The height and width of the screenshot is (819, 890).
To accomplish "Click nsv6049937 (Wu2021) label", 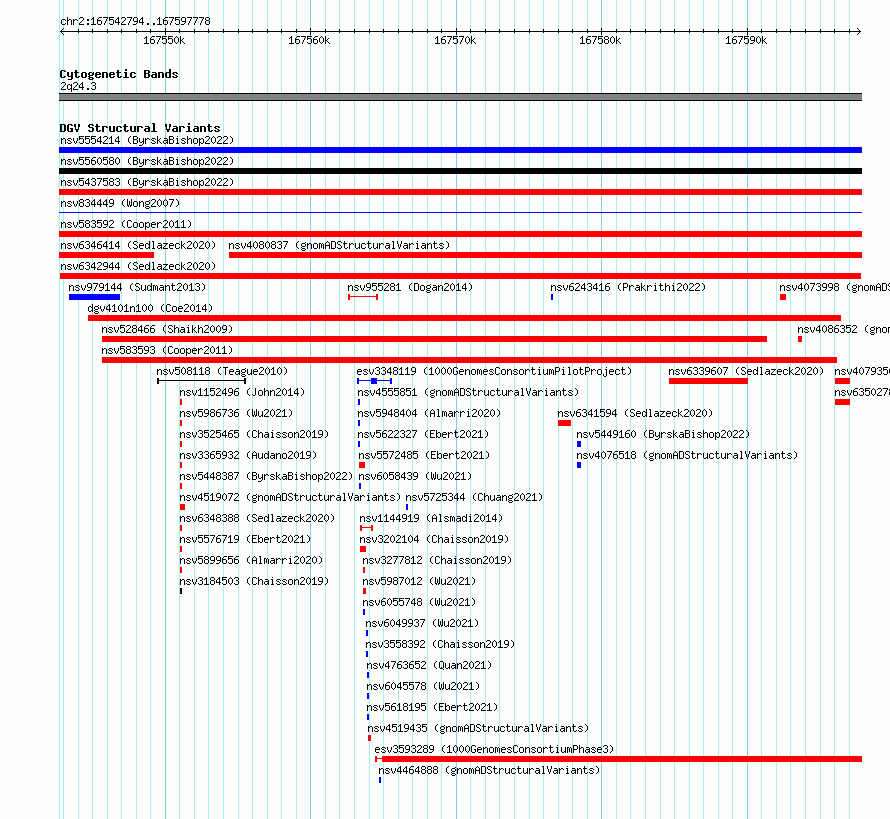I will coord(422,623).
